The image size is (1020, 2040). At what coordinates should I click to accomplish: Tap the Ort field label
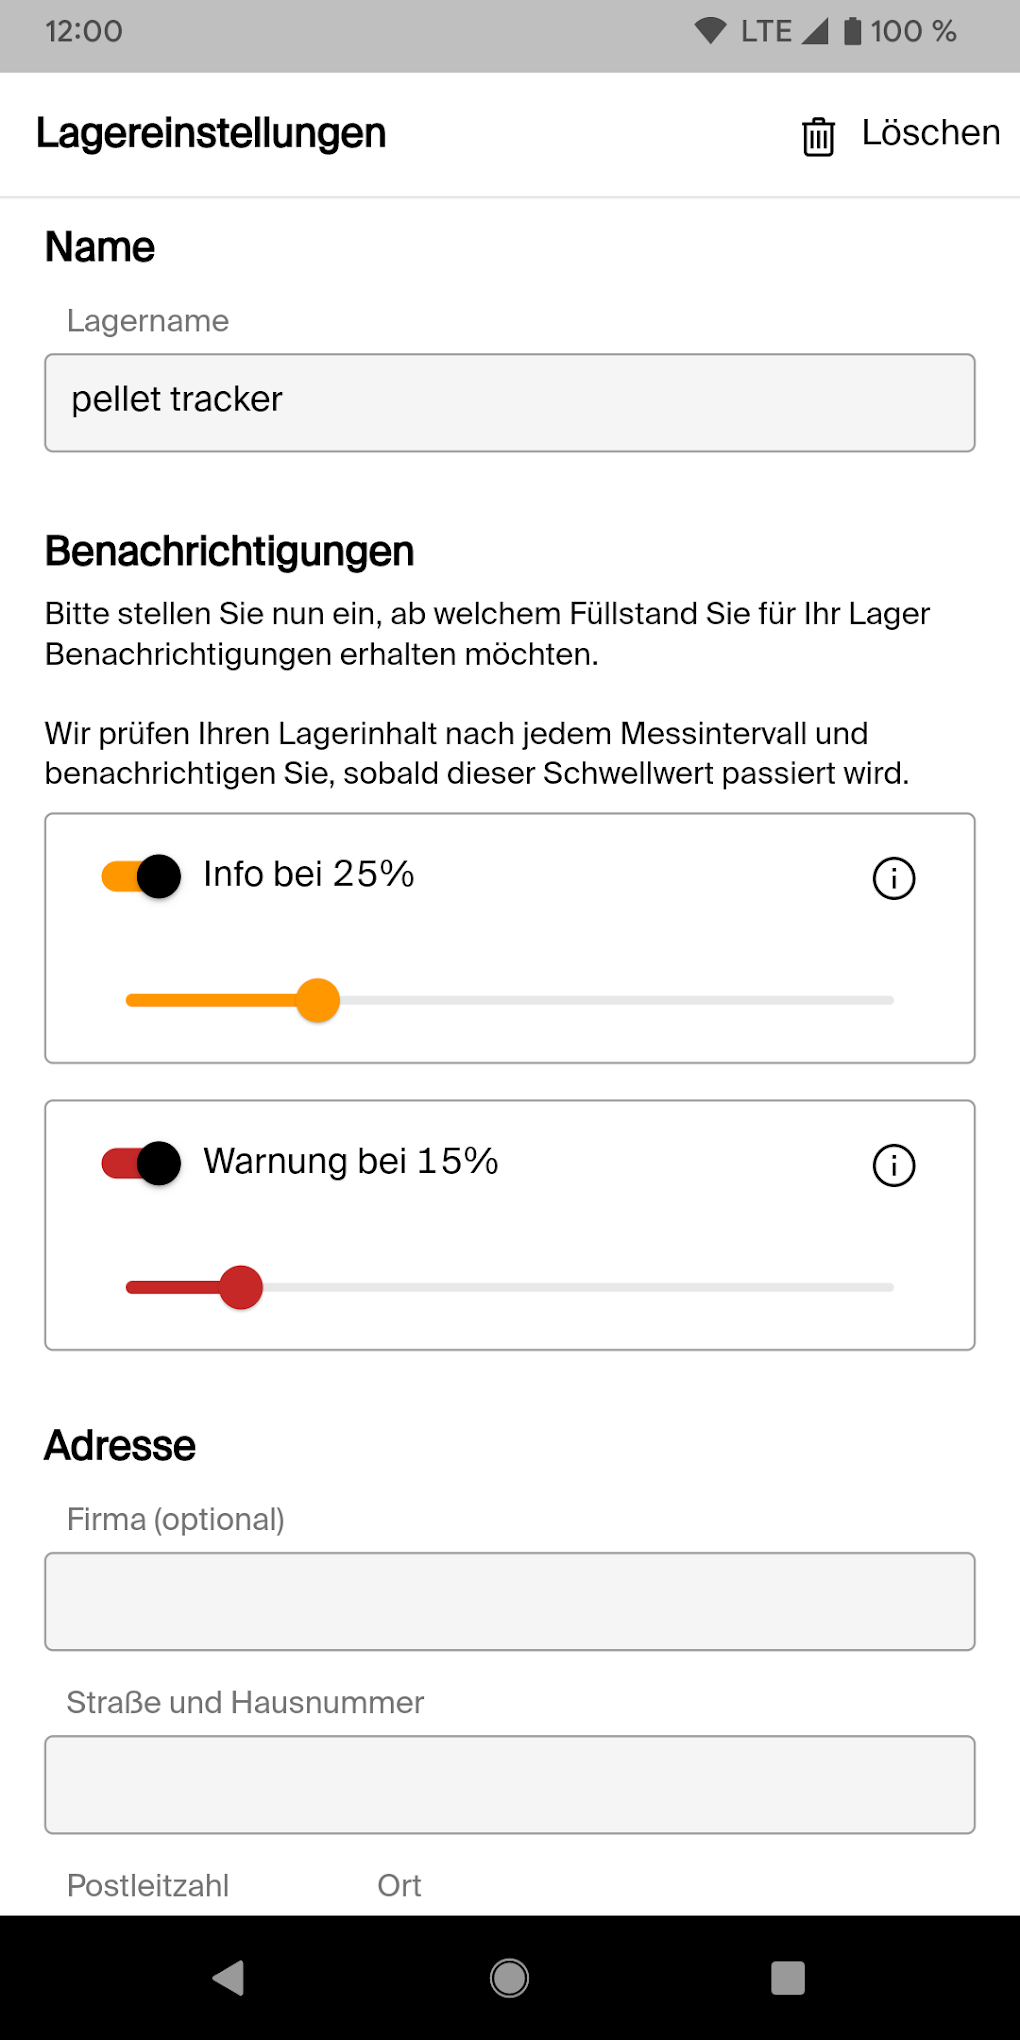point(399,1886)
